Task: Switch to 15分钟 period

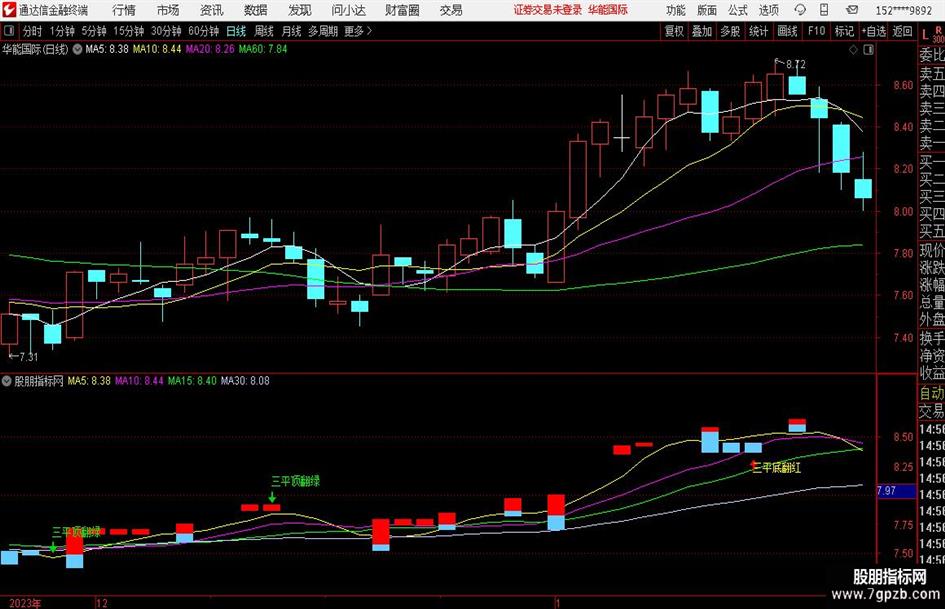Action: (x=128, y=31)
